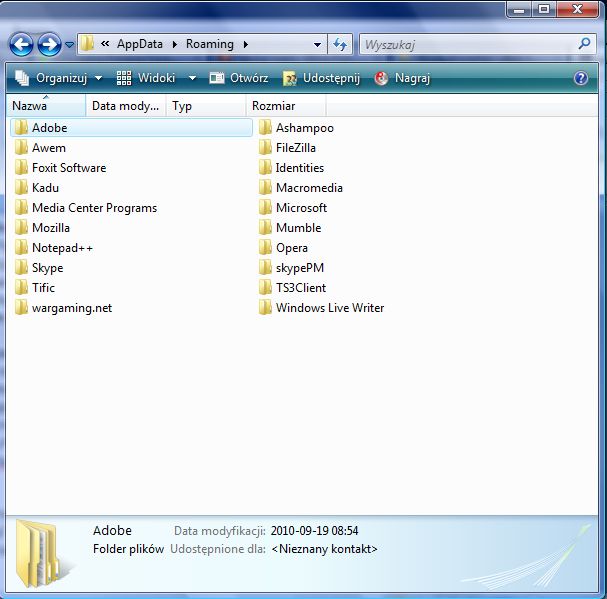Image resolution: width=607 pixels, height=599 pixels.
Task: Select the Macromedia folder icon
Action: point(265,188)
